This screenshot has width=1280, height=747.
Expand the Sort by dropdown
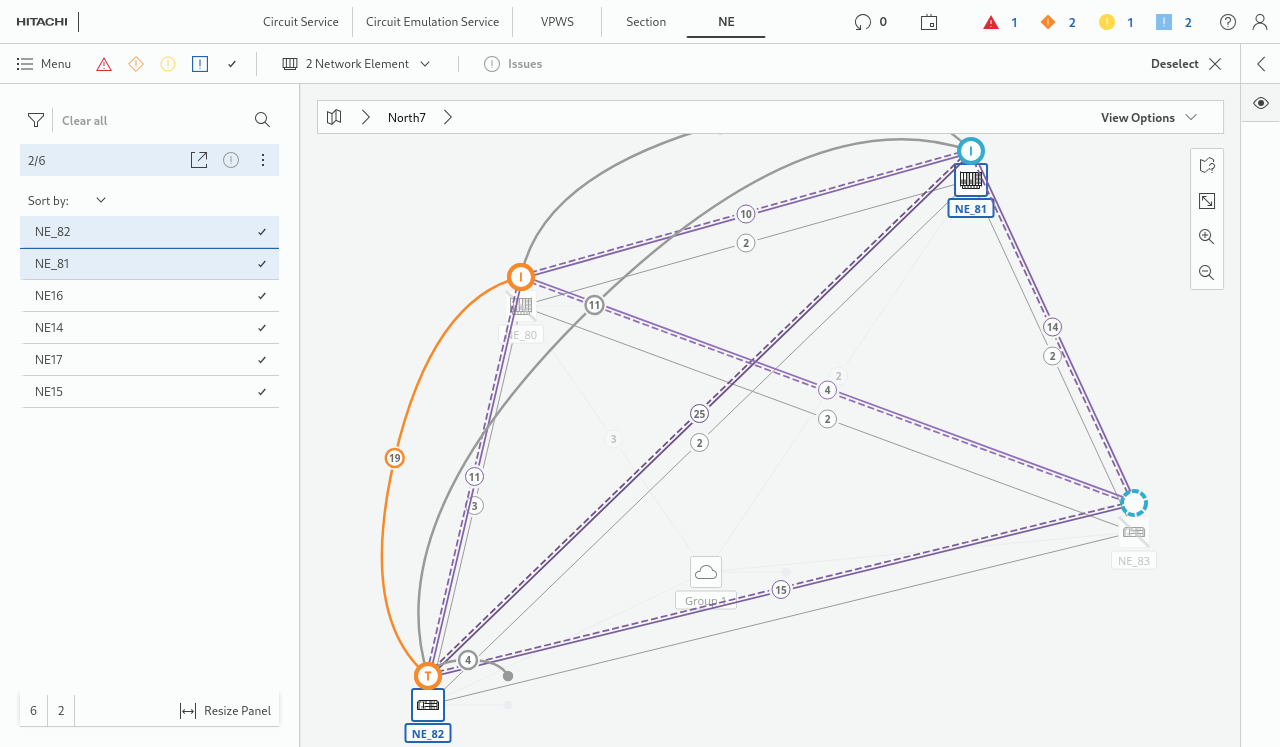point(100,200)
